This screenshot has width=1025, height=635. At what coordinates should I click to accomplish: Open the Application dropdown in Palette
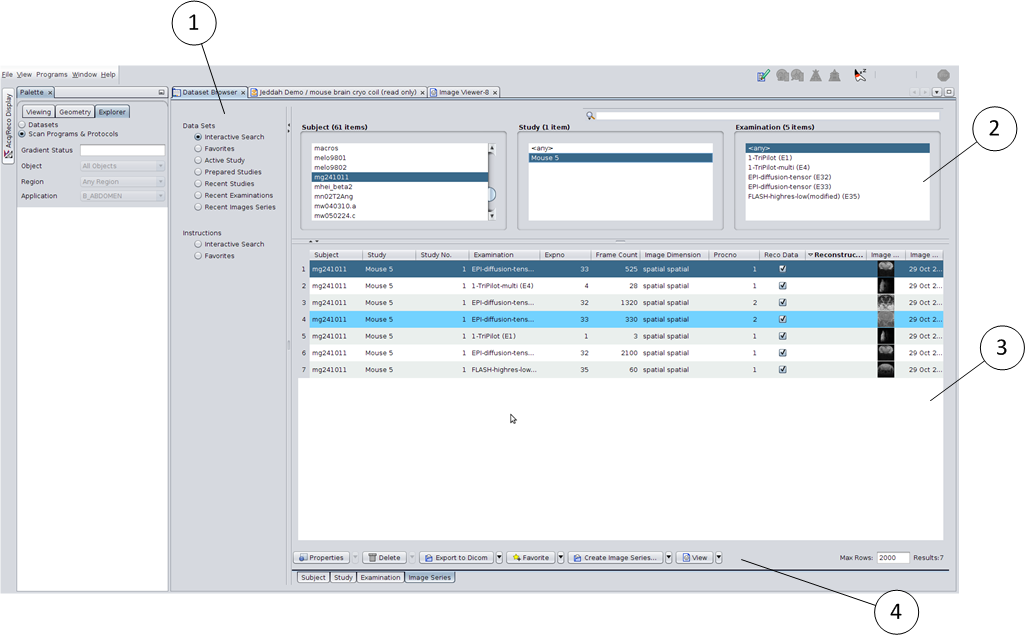(x=122, y=196)
